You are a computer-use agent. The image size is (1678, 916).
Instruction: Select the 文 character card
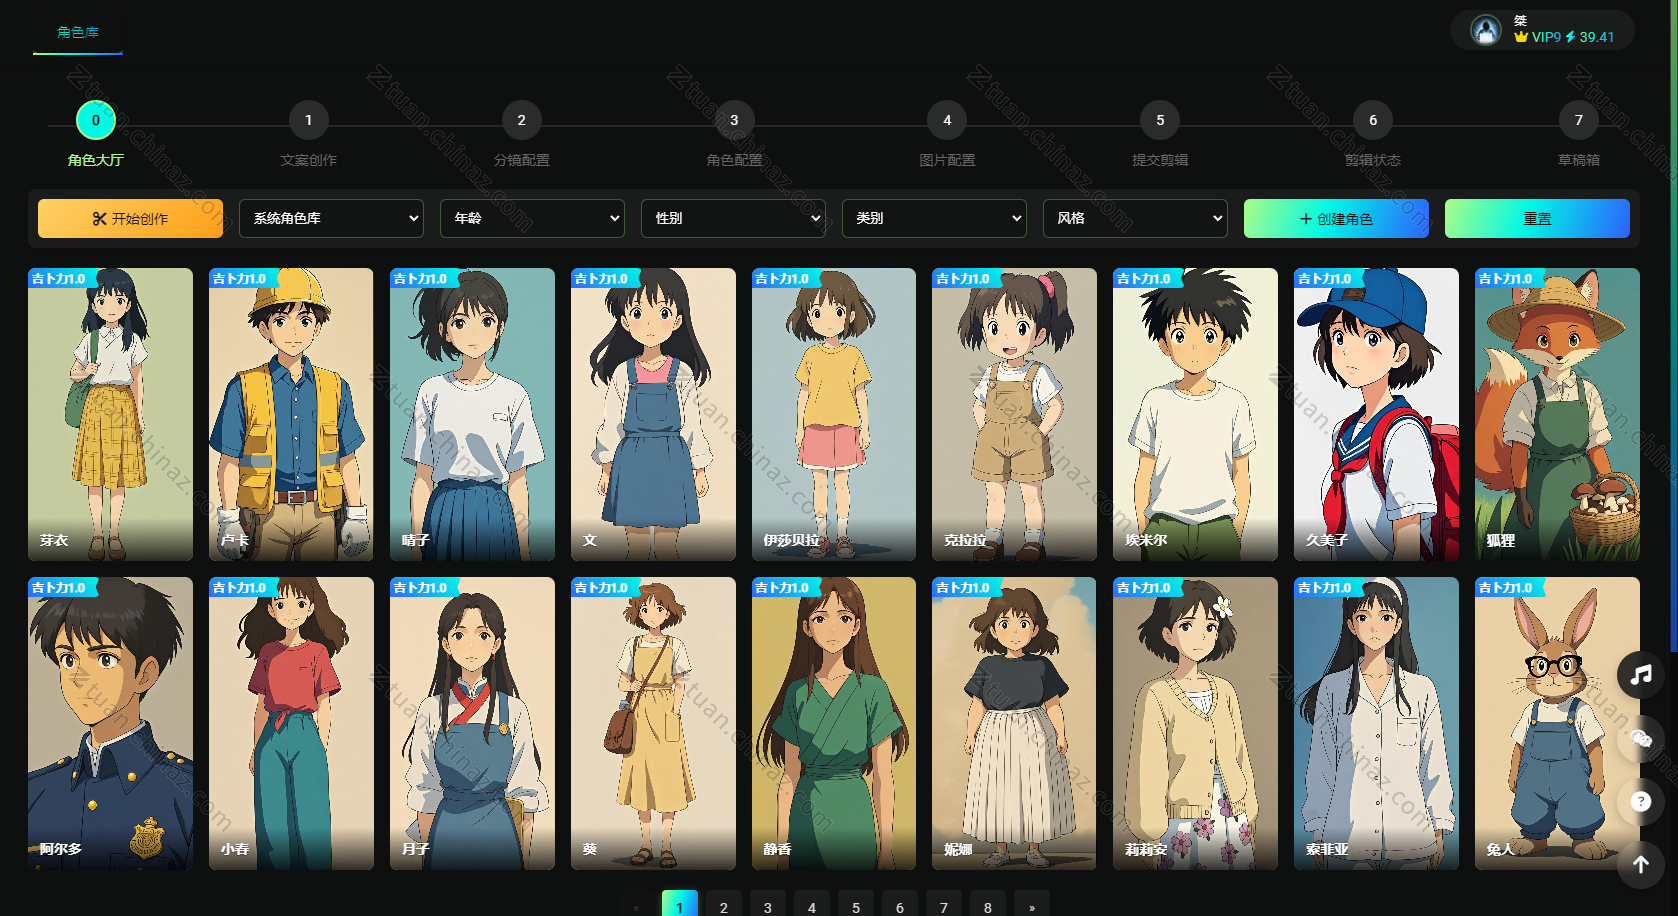pyautogui.click(x=653, y=414)
